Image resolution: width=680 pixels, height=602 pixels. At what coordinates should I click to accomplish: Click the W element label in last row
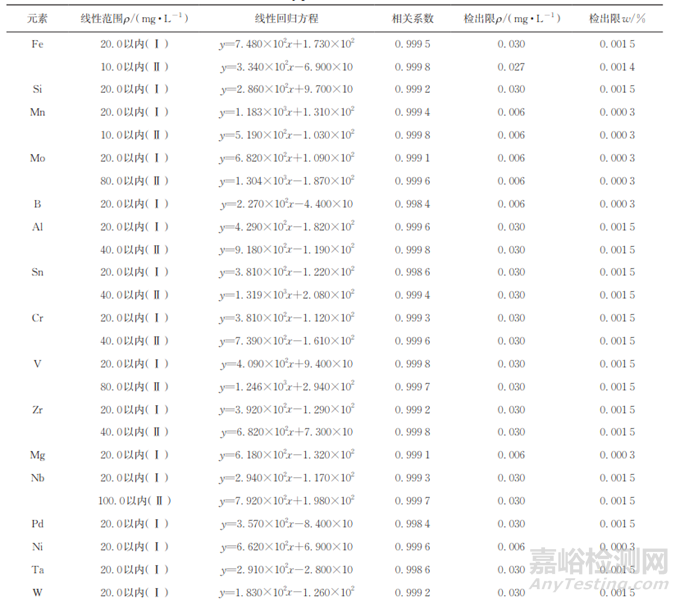(x=37, y=592)
